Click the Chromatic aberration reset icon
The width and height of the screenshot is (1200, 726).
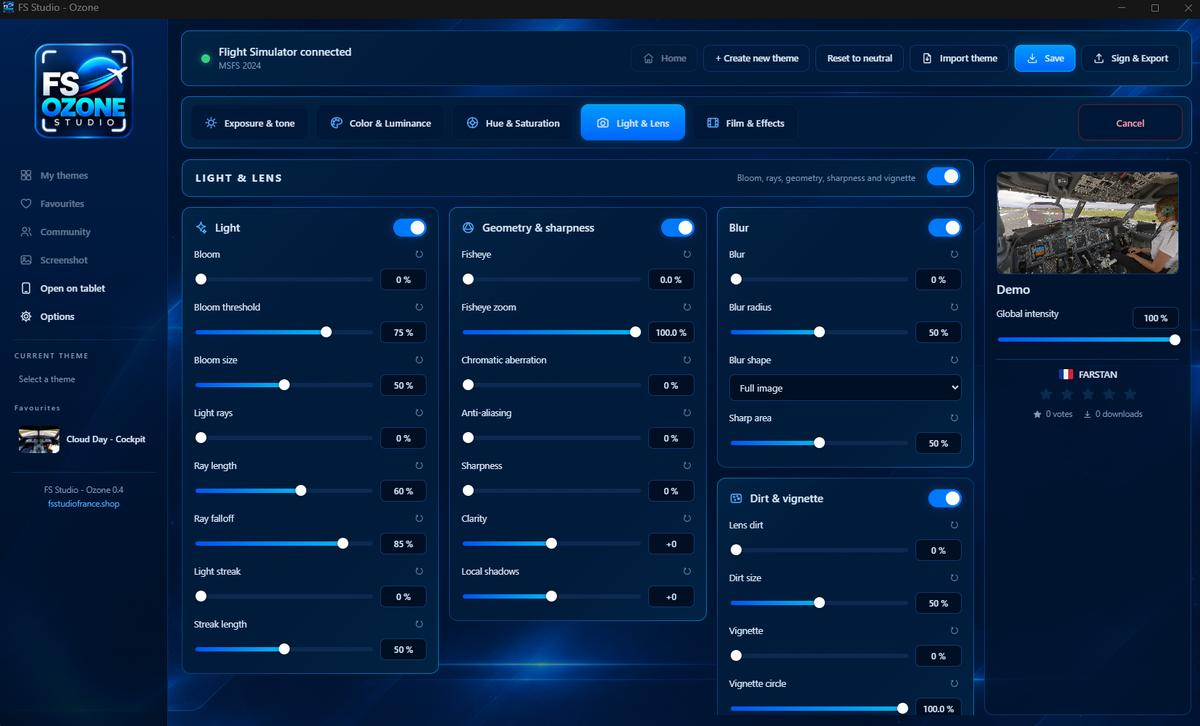coord(686,360)
